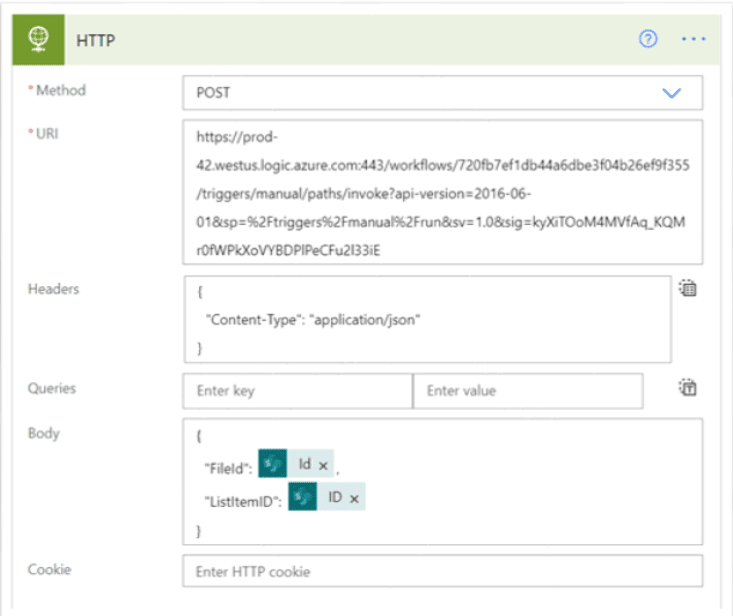
Task: Click the 'Enter HTTP cookie' field
Action: point(442,571)
